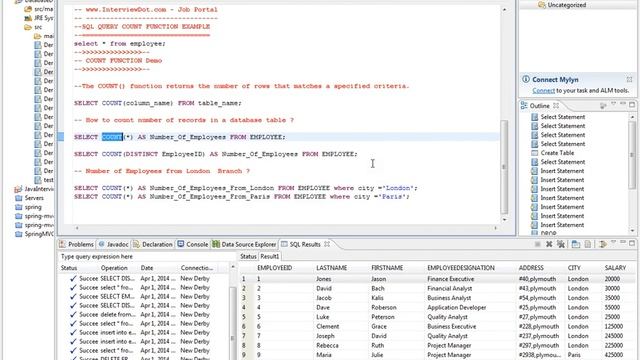Click the Connect link for Mylyn

click(x=543, y=91)
